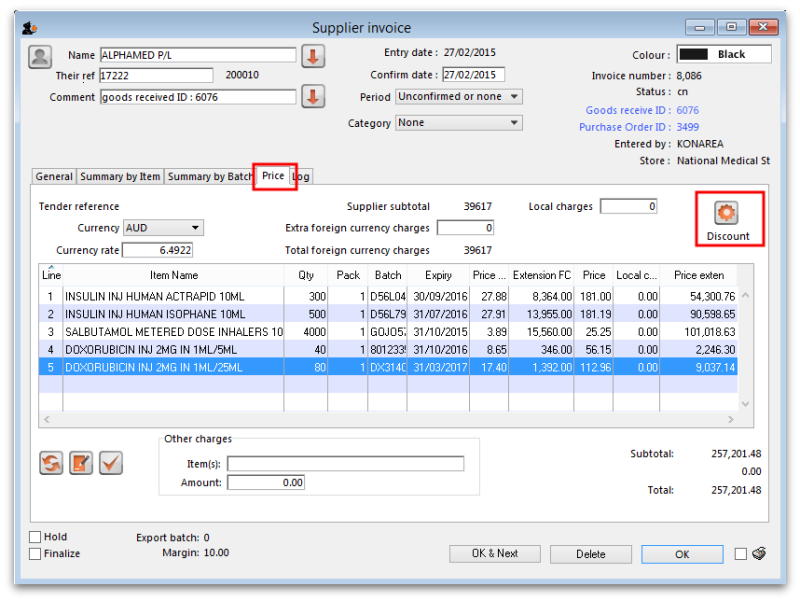Enable the Hold checkbox

pos(36,537)
